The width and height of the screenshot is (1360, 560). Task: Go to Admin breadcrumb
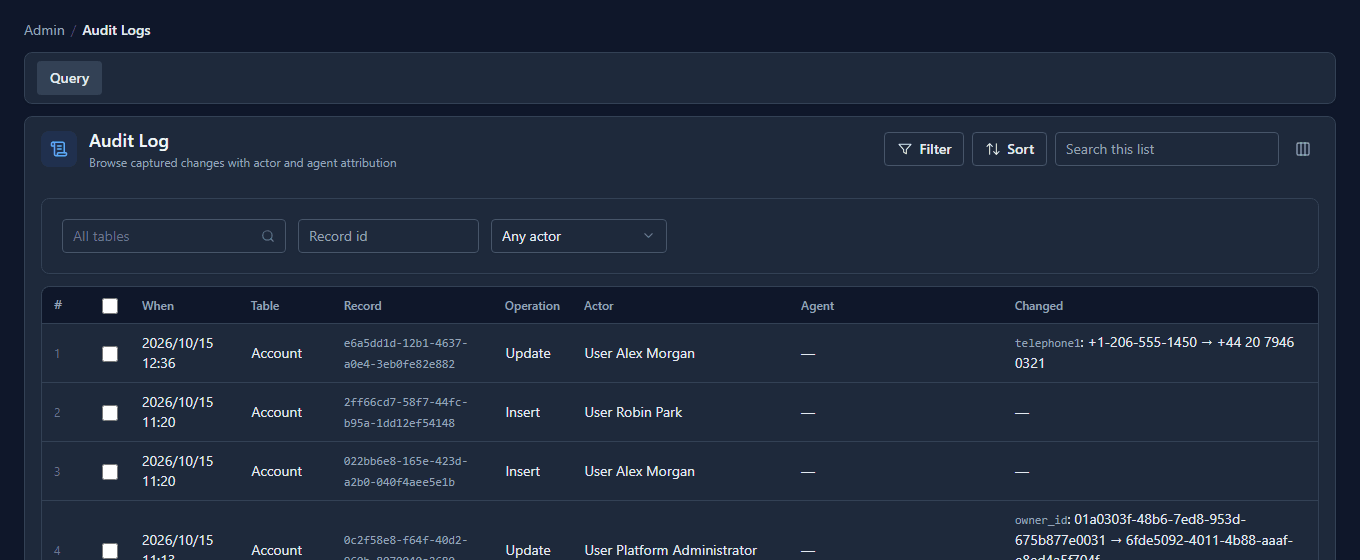pyautogui.click(x=44, y=30)
